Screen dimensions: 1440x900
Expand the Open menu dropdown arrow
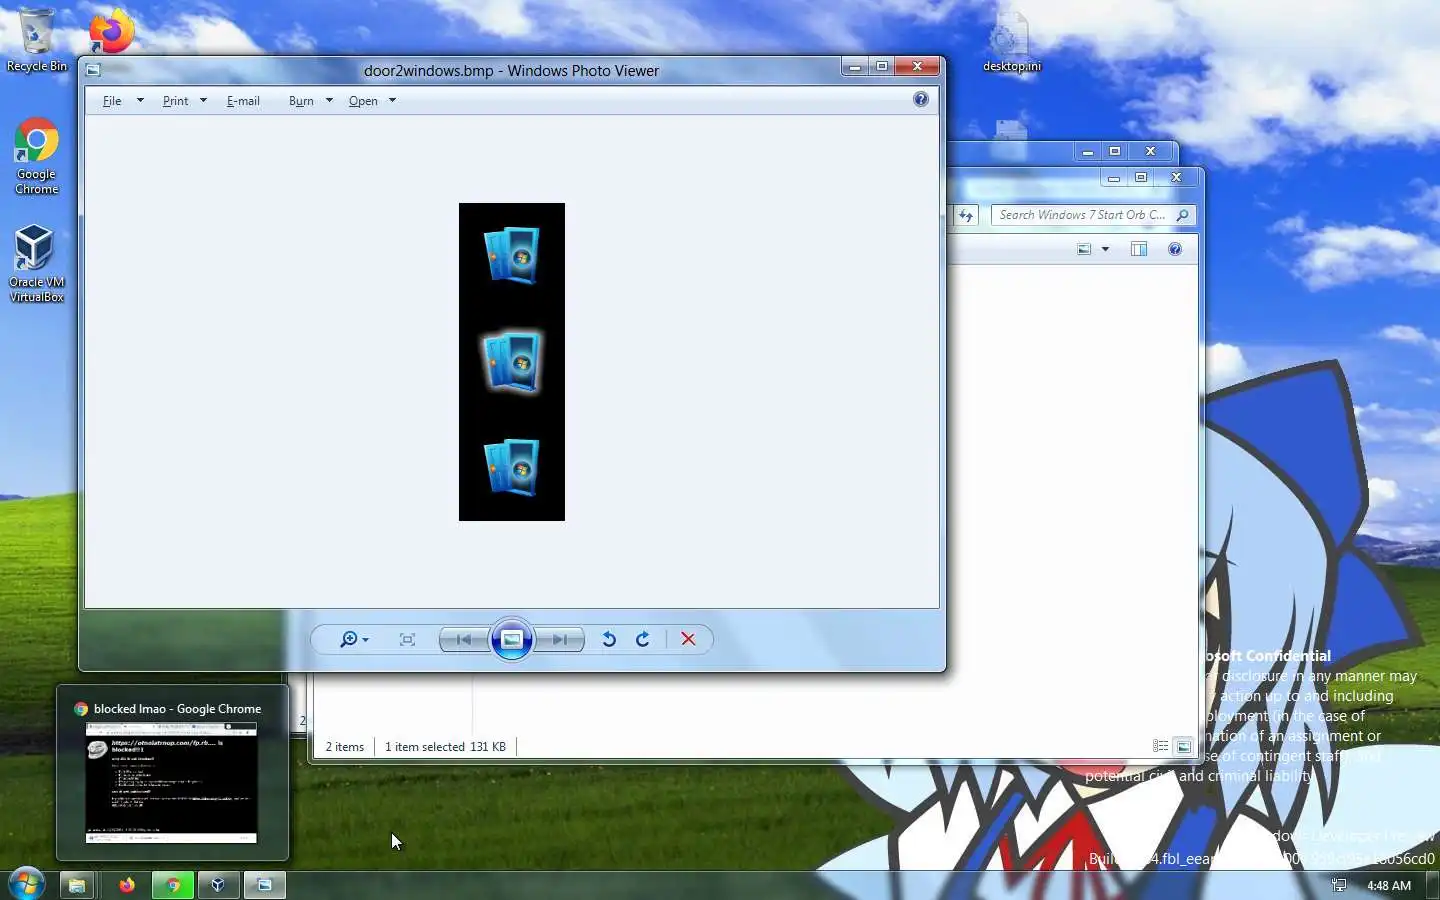[392, 101]
